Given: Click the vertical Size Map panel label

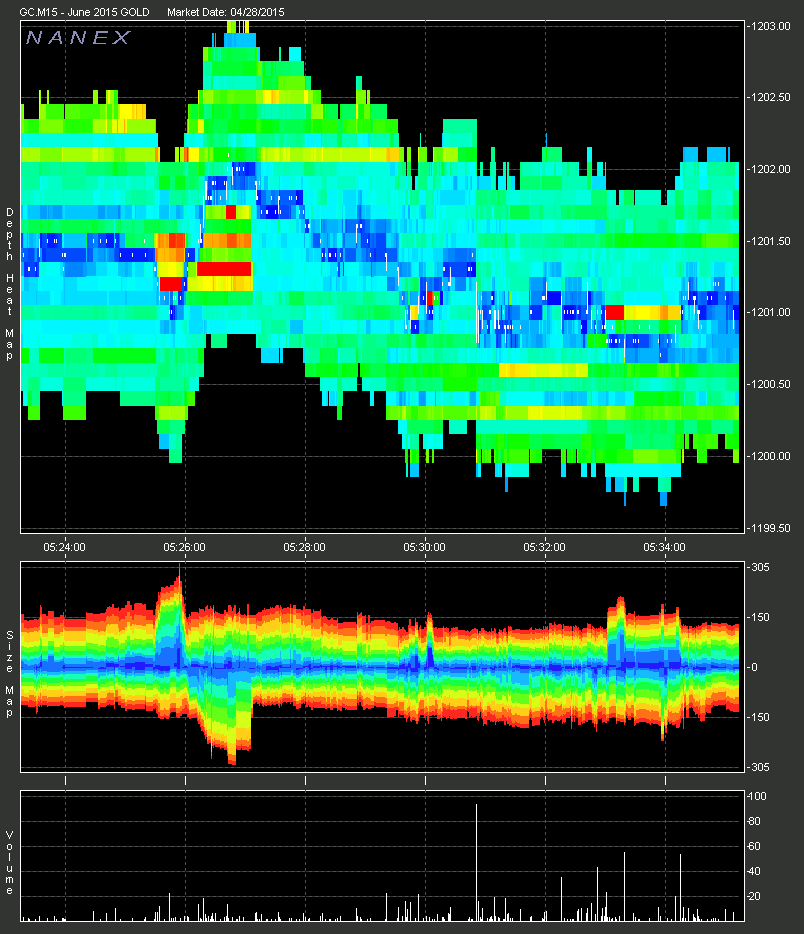Looking at the screenshot, I should (10, 666).
